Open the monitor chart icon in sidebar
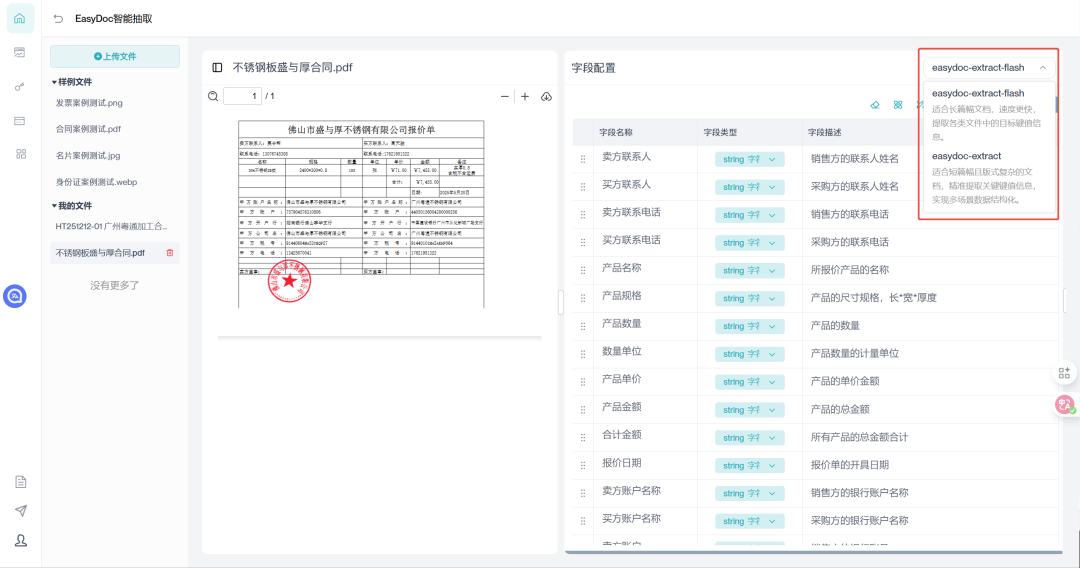 (x=20, y=52)
